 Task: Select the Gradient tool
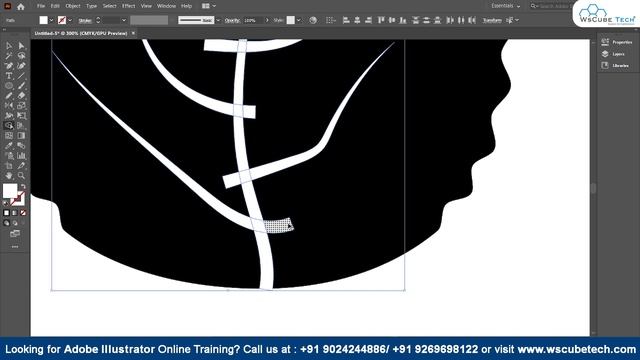coord(21,136)
